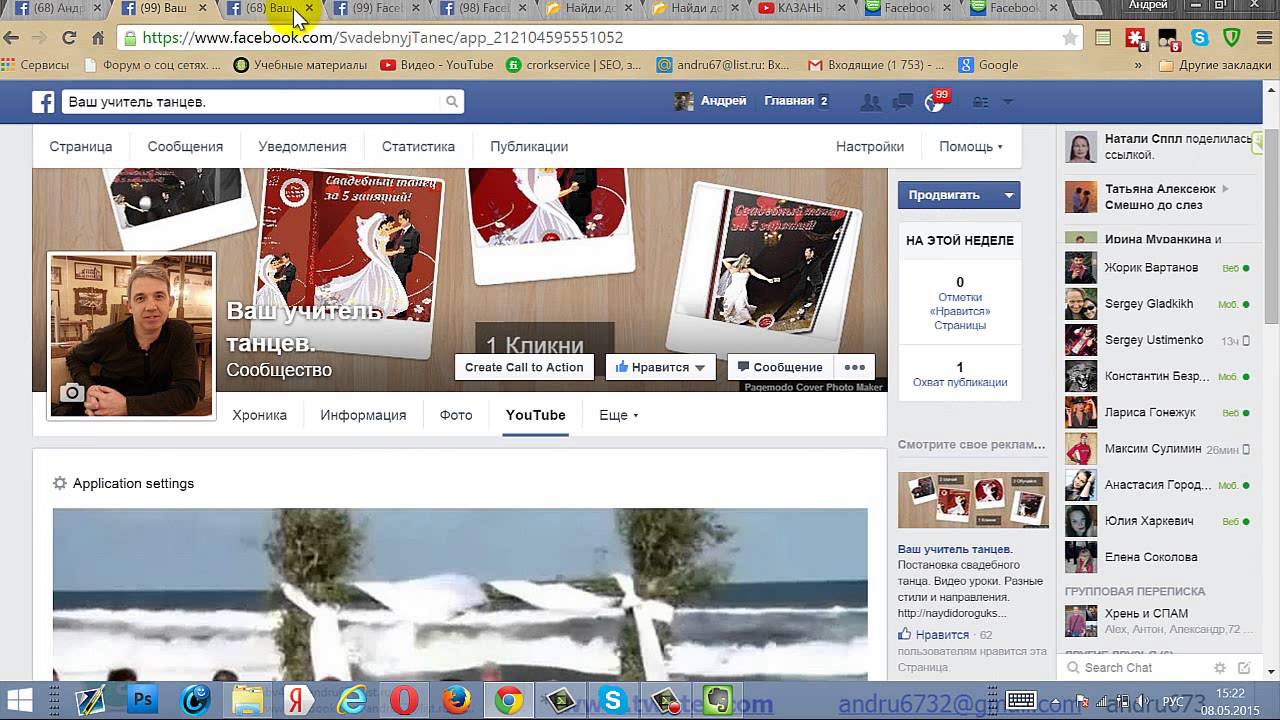Click the search magnifier icon
This screenshot has width=1280, height=720.
pyautogui.click(x=452, y=102)
